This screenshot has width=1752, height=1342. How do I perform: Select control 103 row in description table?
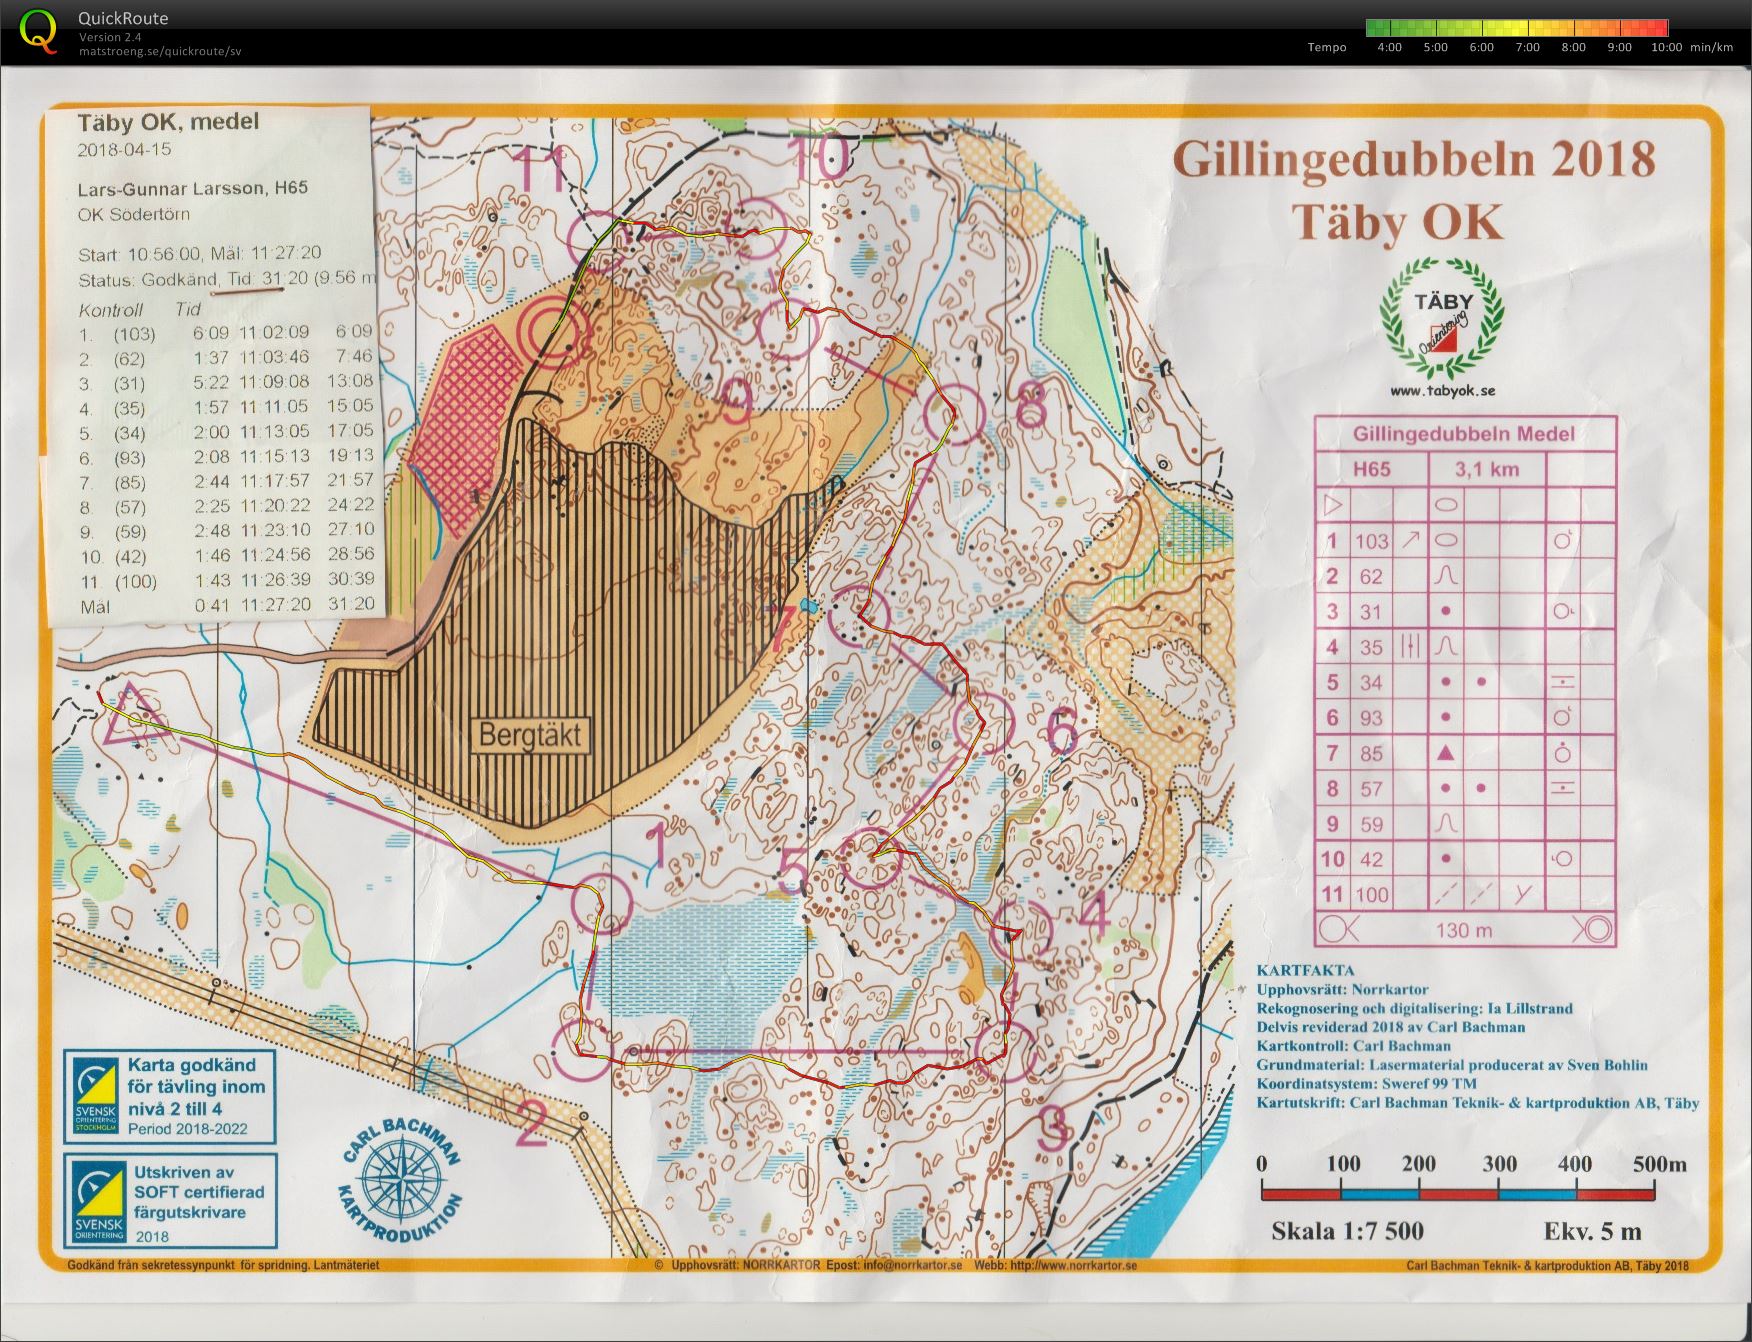[1464, 541]
